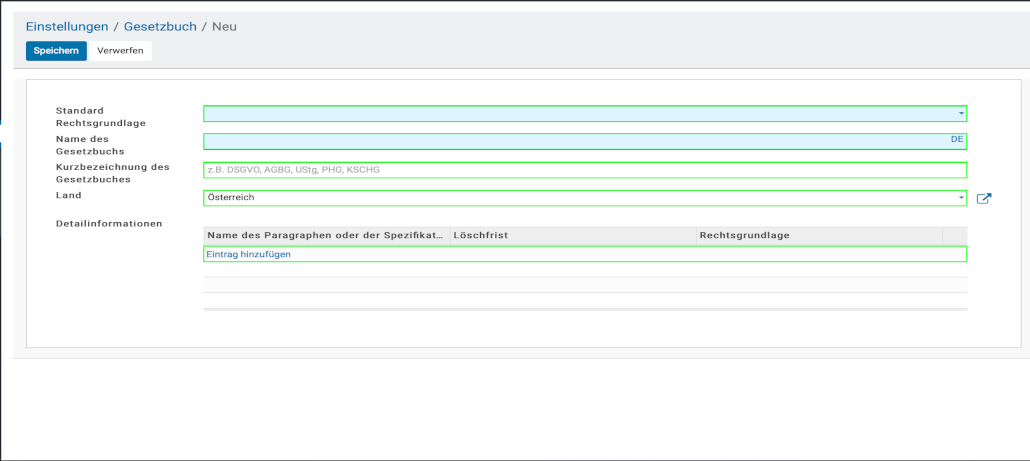The width and height of the screenshot is (1030, 461).
Task: Add a row via Eintrag hinzufügen
Action: [248, 255]
